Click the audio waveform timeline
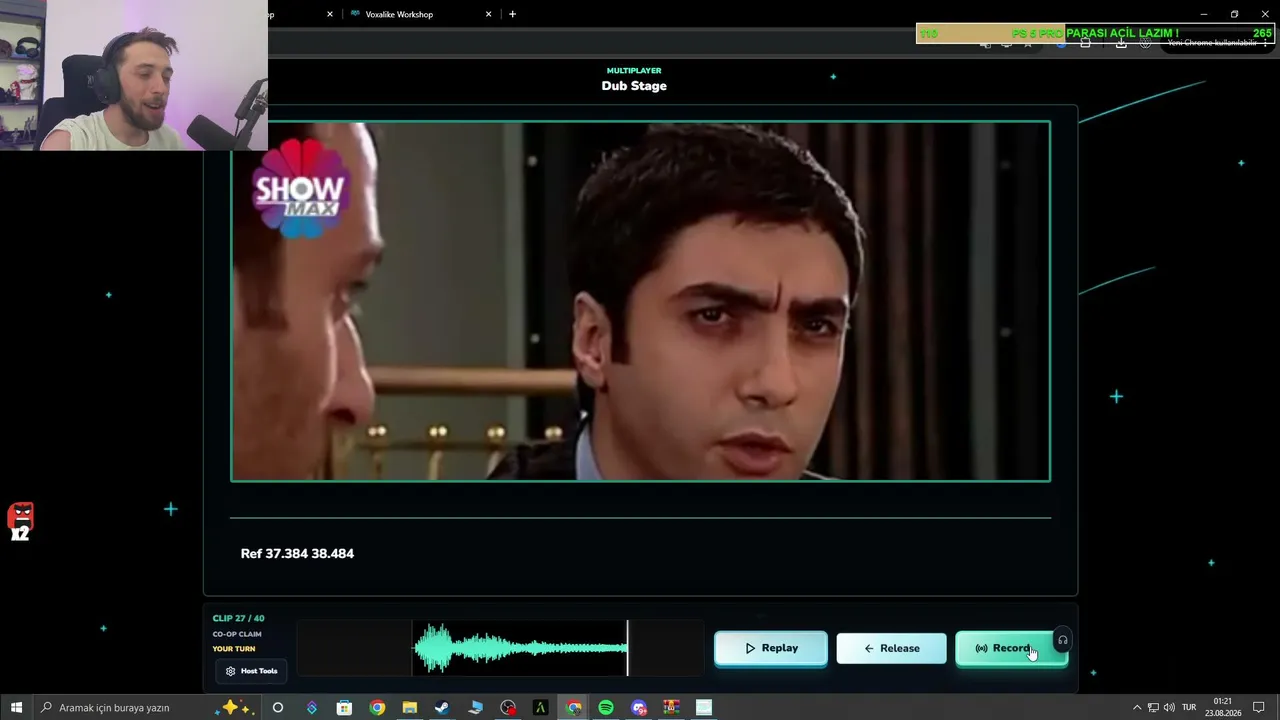 pyautogui.click(x=500, y=648)
